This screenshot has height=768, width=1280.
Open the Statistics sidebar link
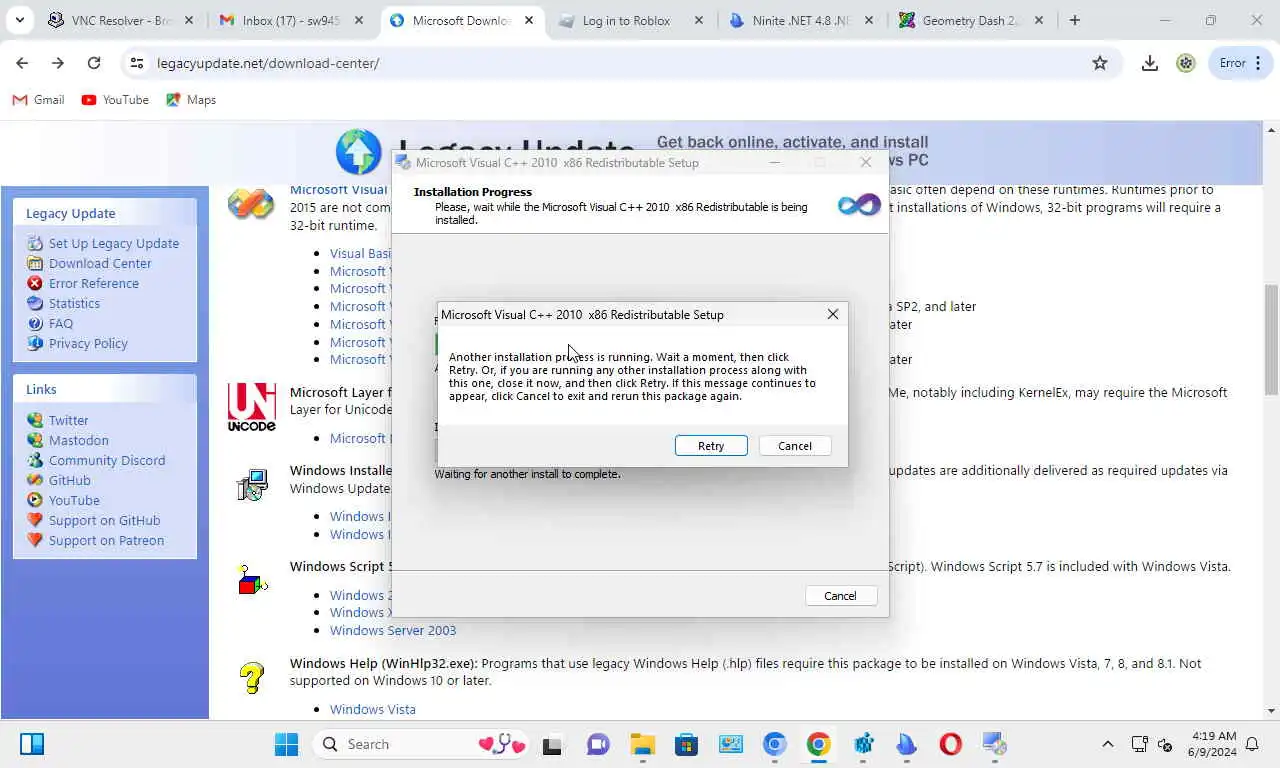coord(74,303)
